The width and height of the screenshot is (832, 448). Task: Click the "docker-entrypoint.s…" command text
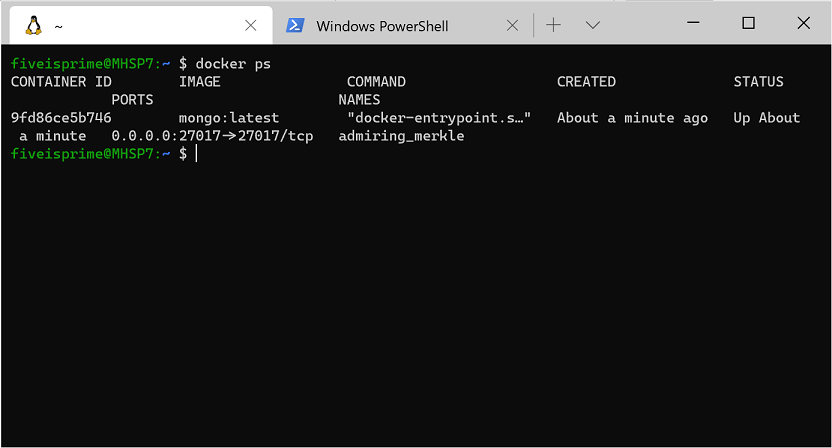click(x=439, y=118)
